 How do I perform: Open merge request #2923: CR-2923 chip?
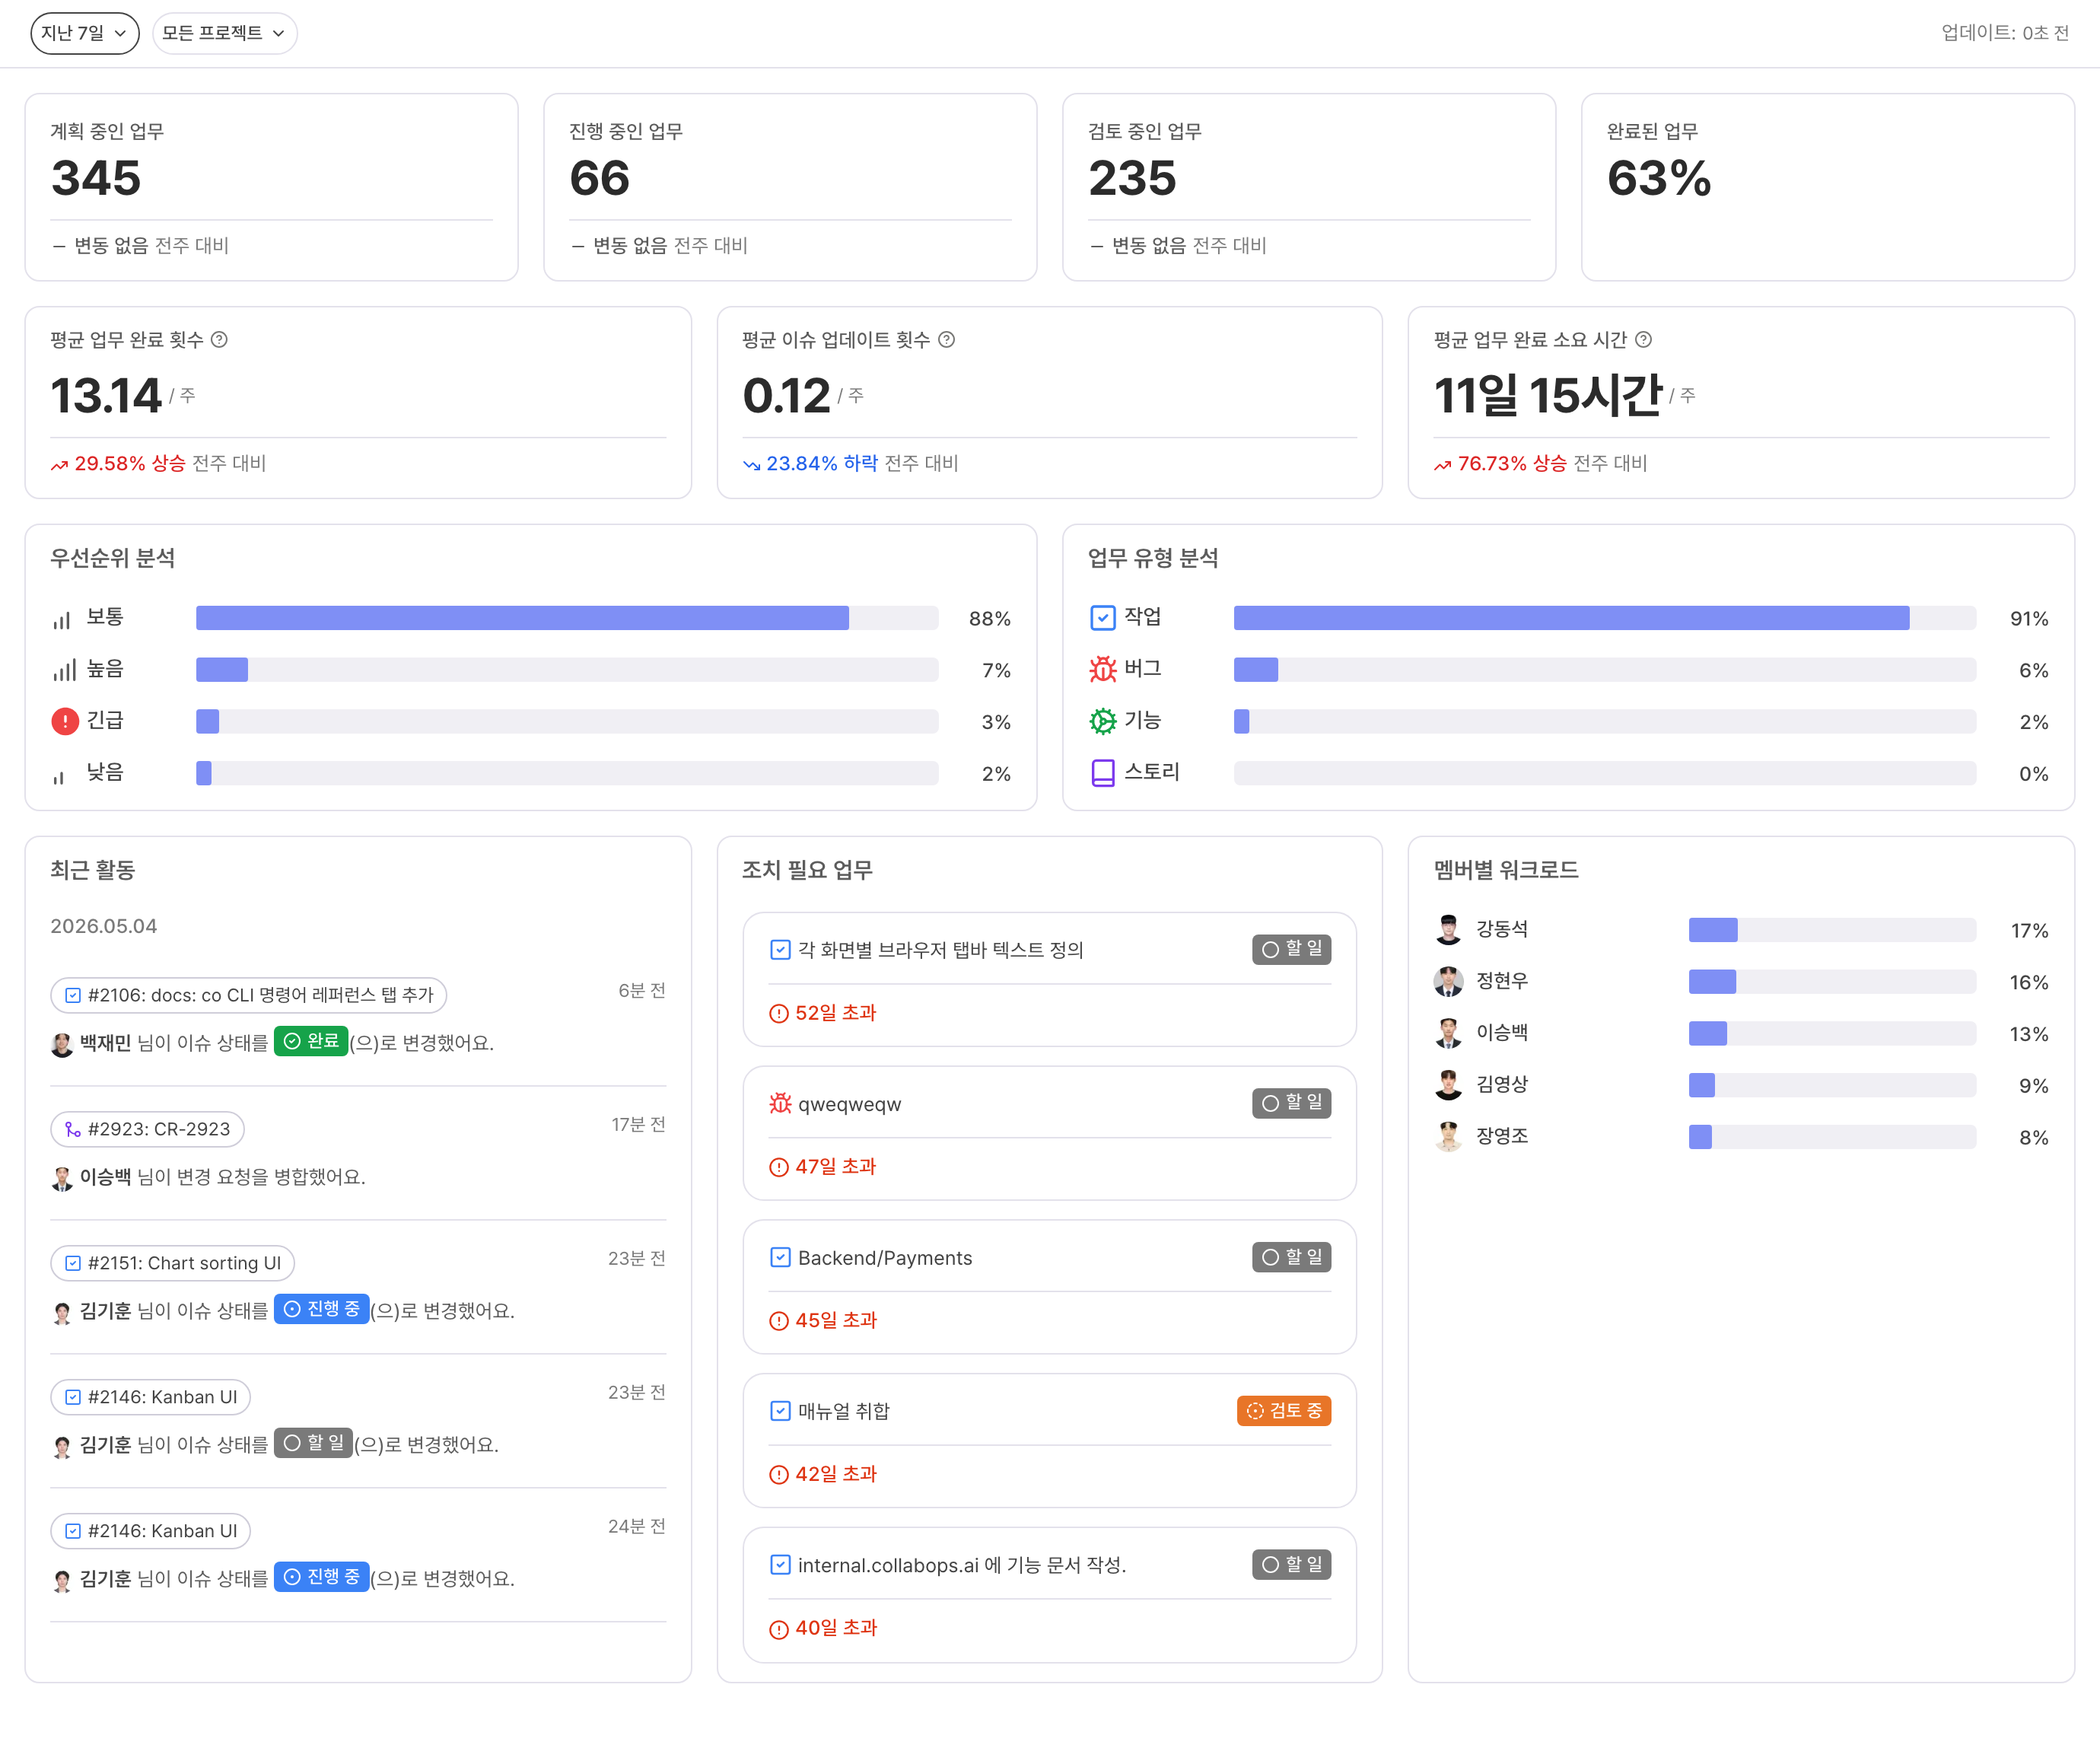147,1129
